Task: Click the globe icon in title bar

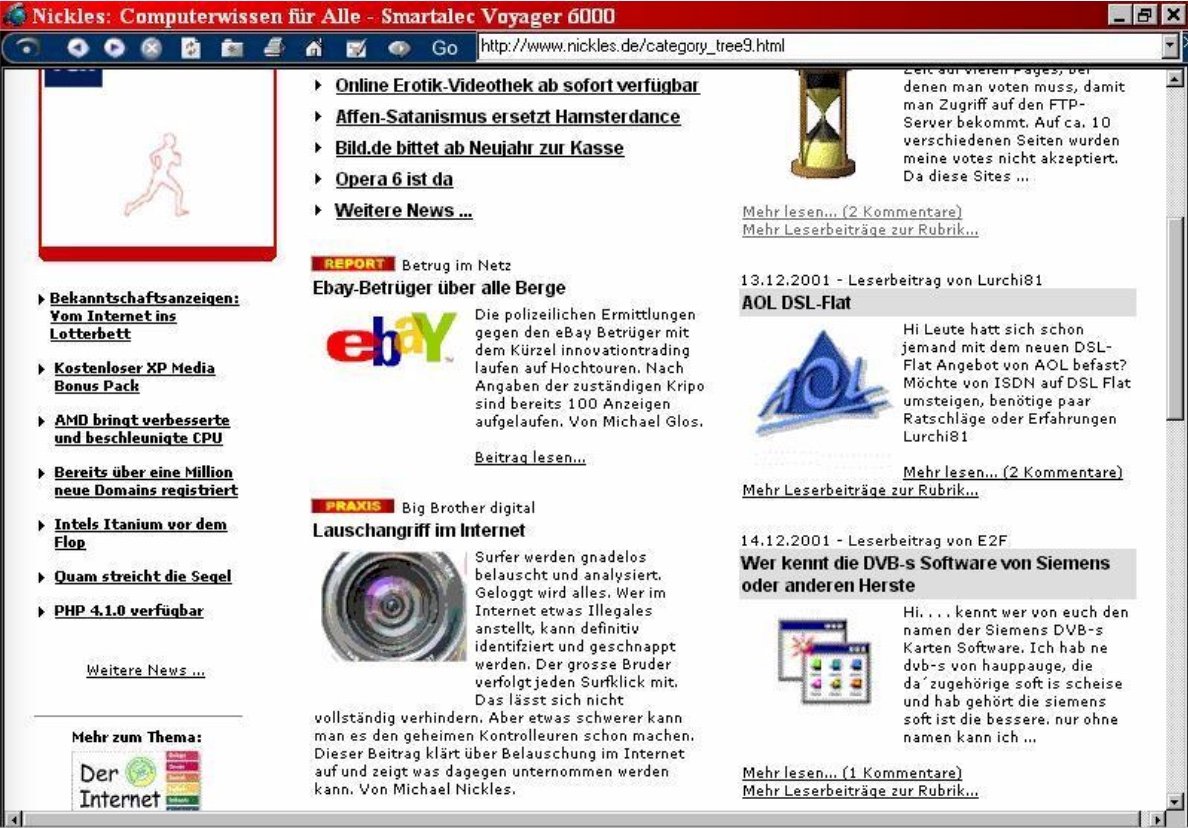Action: [14, 14]
